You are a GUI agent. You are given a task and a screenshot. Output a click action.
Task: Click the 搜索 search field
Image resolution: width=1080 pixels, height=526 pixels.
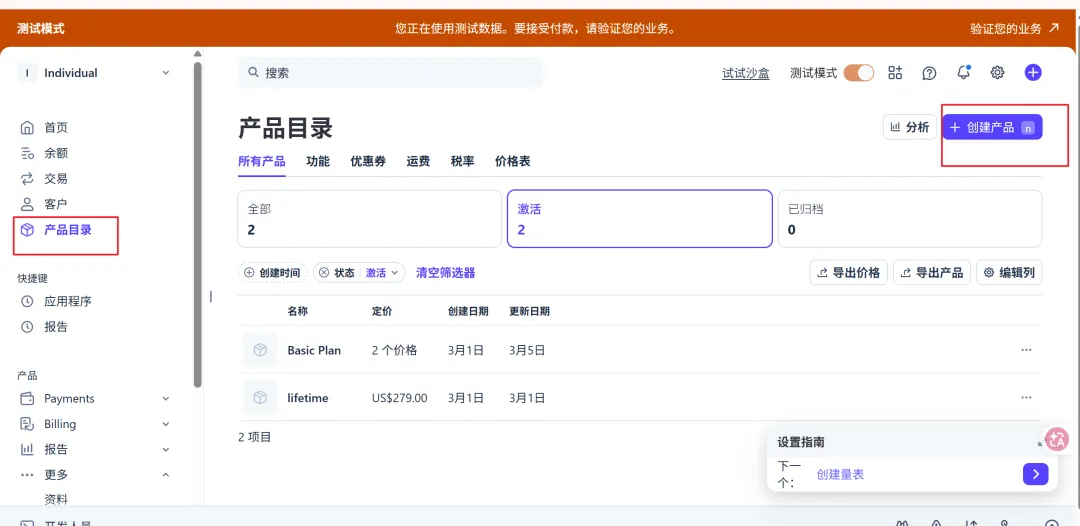pos(390,73)
